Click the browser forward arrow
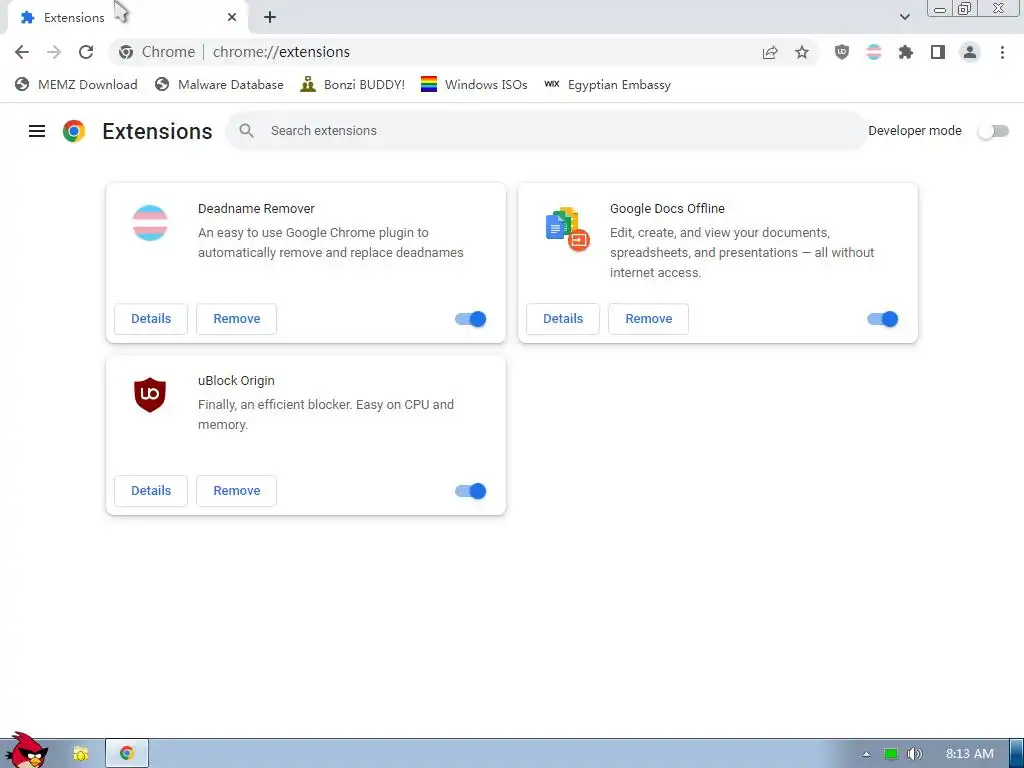1024x768 pixels. [54, 52]
